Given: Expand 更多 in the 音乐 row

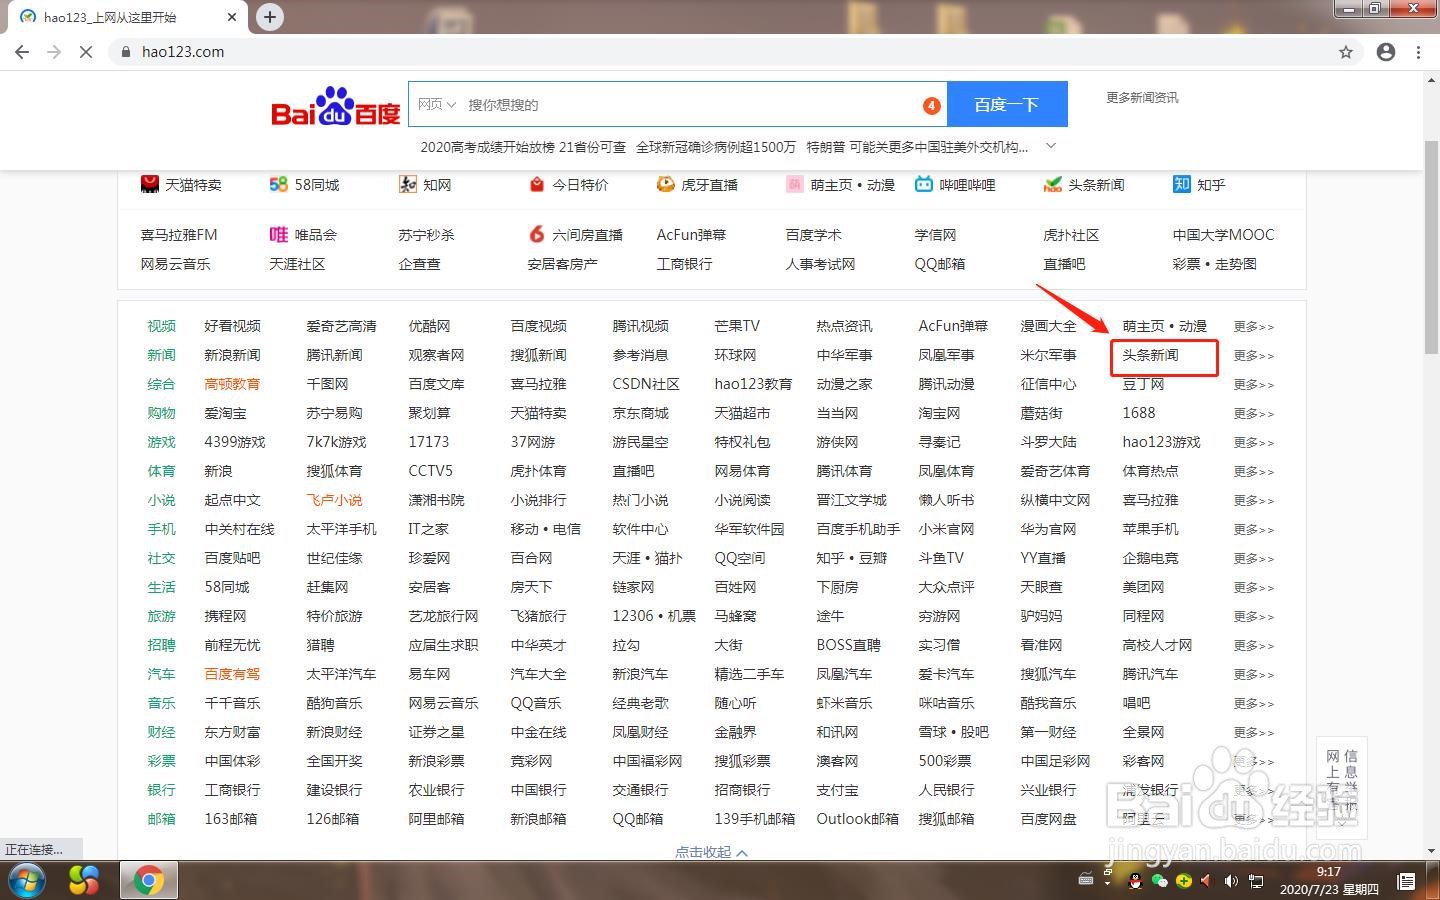Looking at the screenshot, I should click(1253, 703).
